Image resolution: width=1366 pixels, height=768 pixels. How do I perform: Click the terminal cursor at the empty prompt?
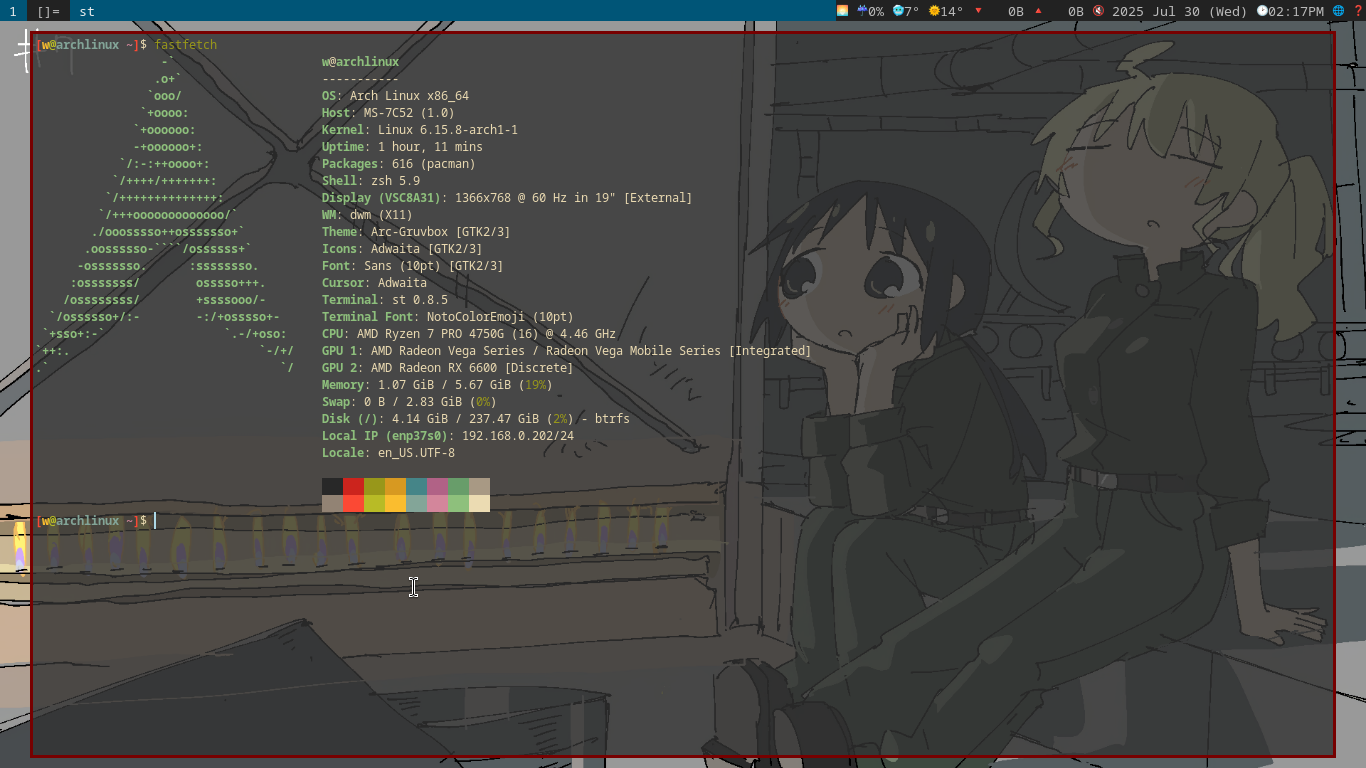(155, 521)
